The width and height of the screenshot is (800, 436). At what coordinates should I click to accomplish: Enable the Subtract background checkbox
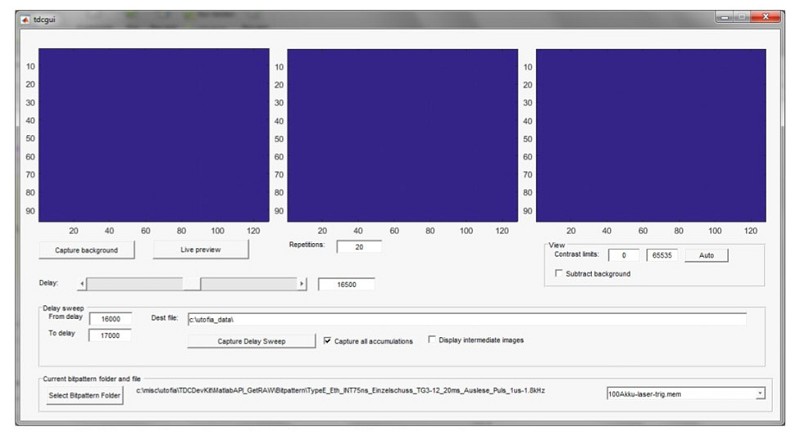[559, 273]
